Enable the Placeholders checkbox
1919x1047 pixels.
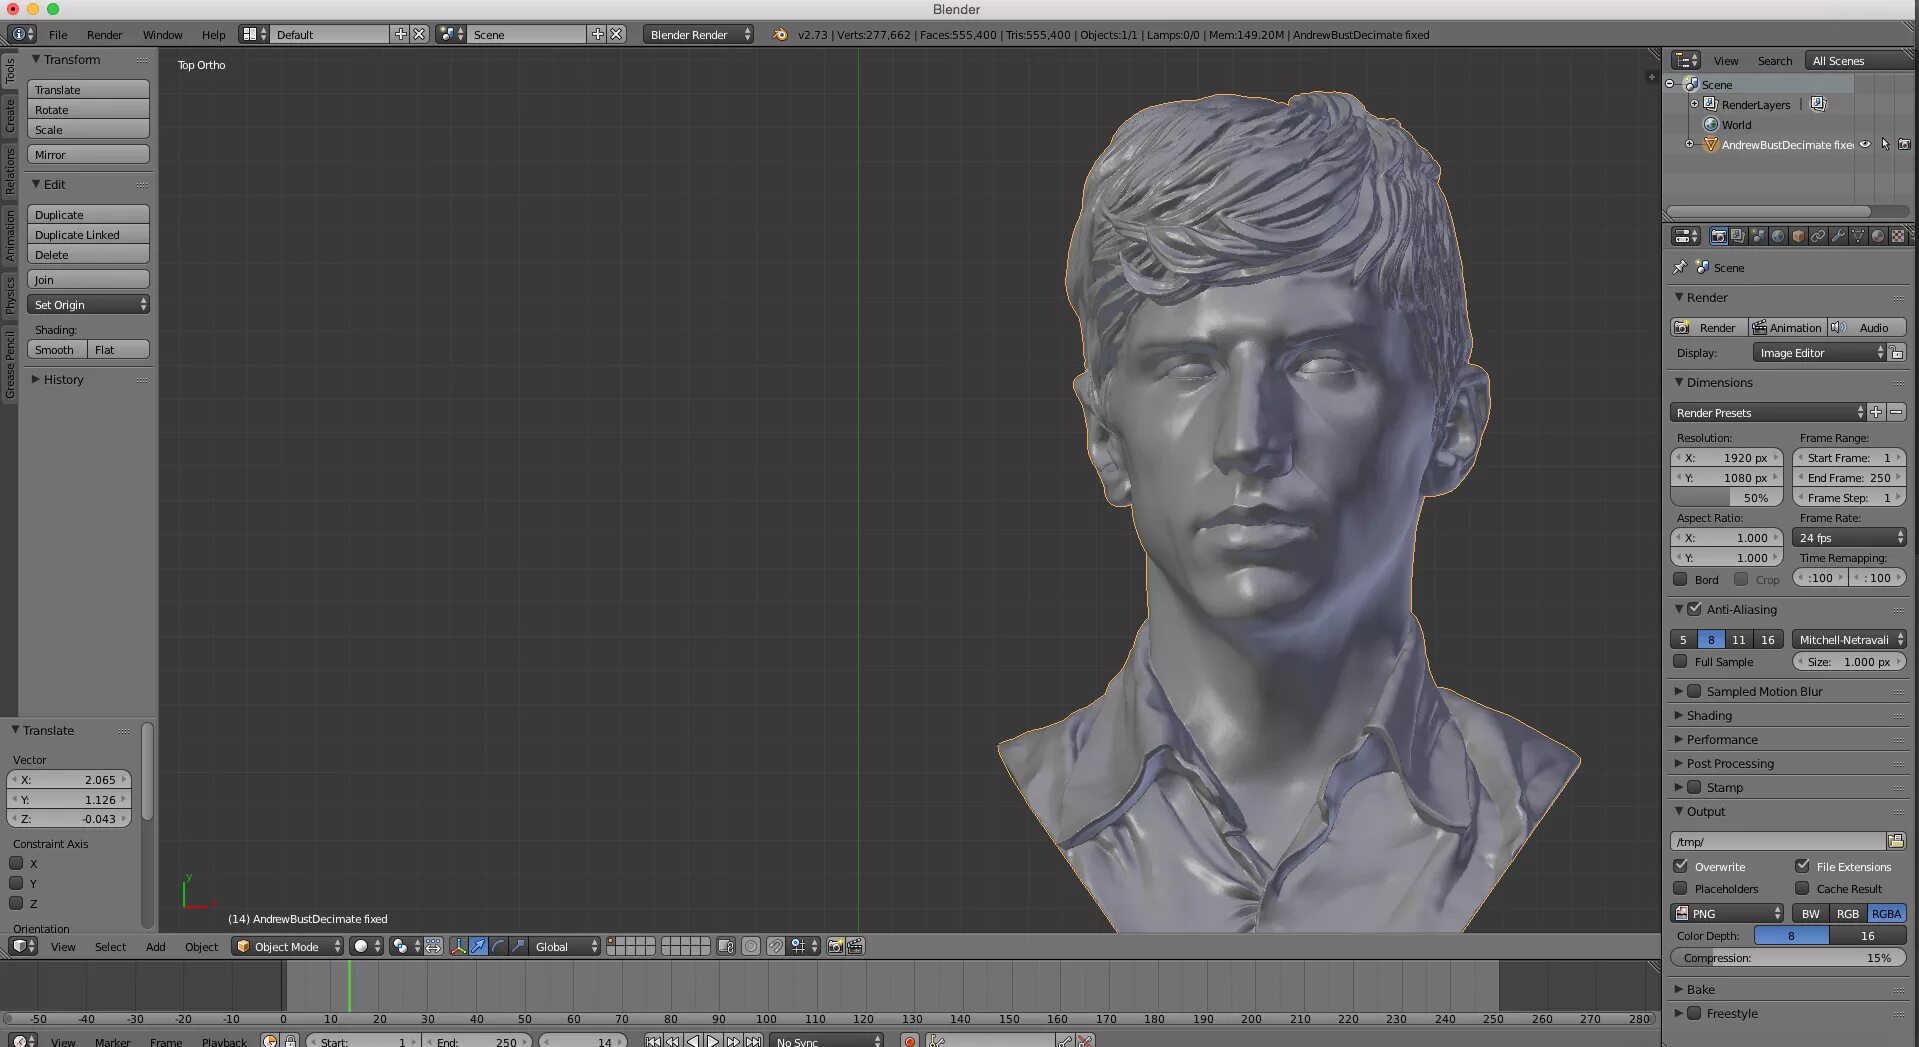click(x=1681, y=888)
